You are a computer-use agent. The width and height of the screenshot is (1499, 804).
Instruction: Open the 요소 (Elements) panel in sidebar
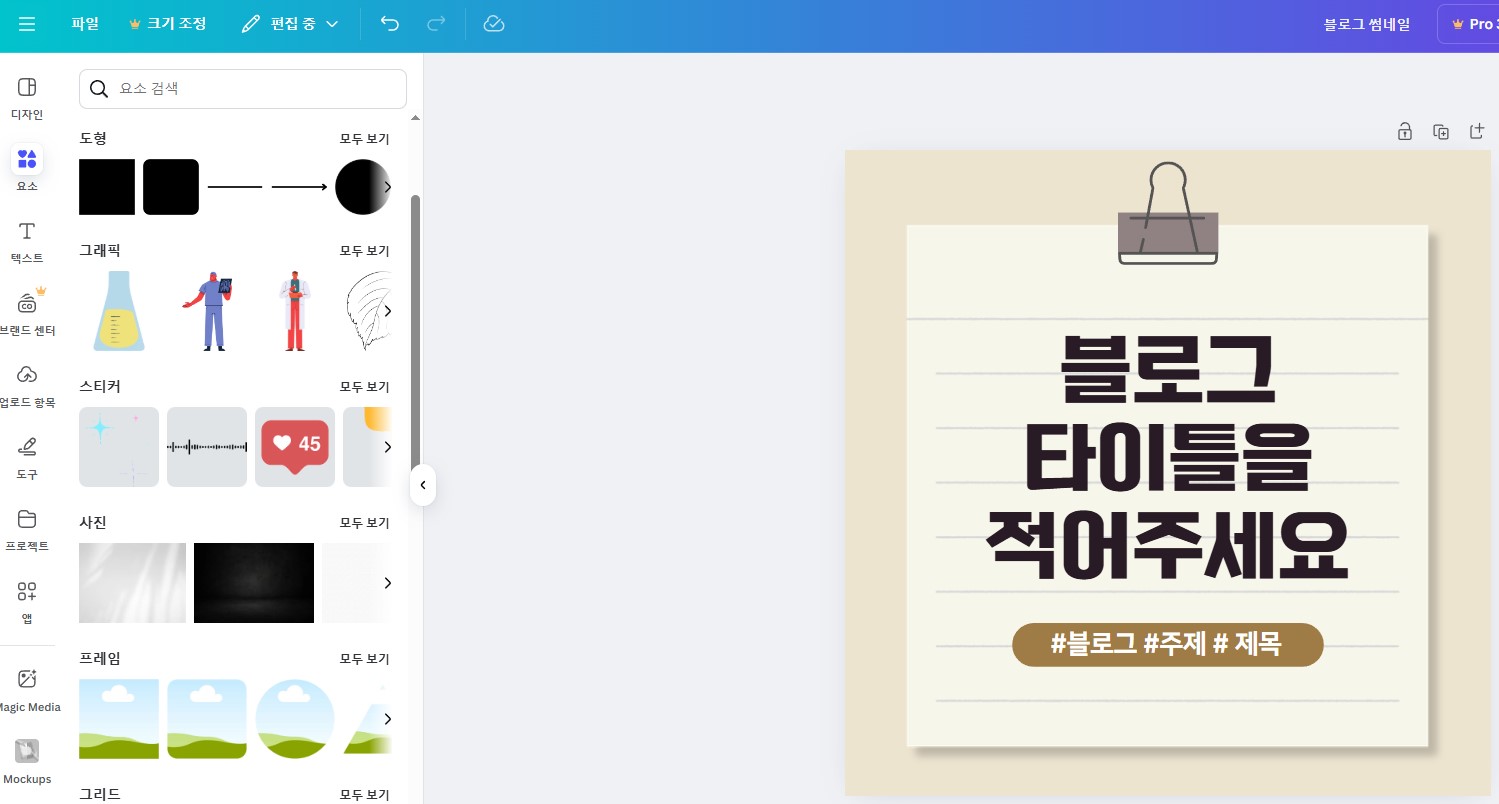(x=27, y=168)
